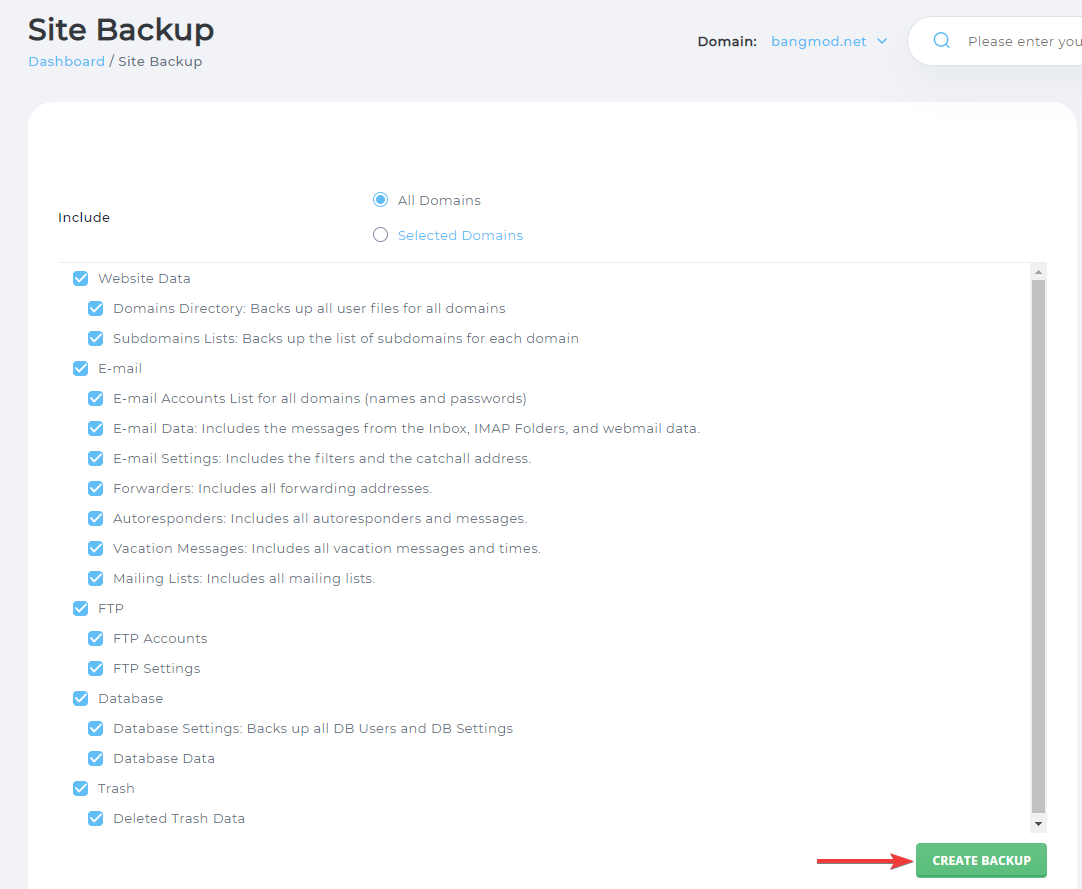Uncheck the Database group checkbox
Image resolution: width=1082 pixels, height=889 pixels.
(x=81, y=698)
